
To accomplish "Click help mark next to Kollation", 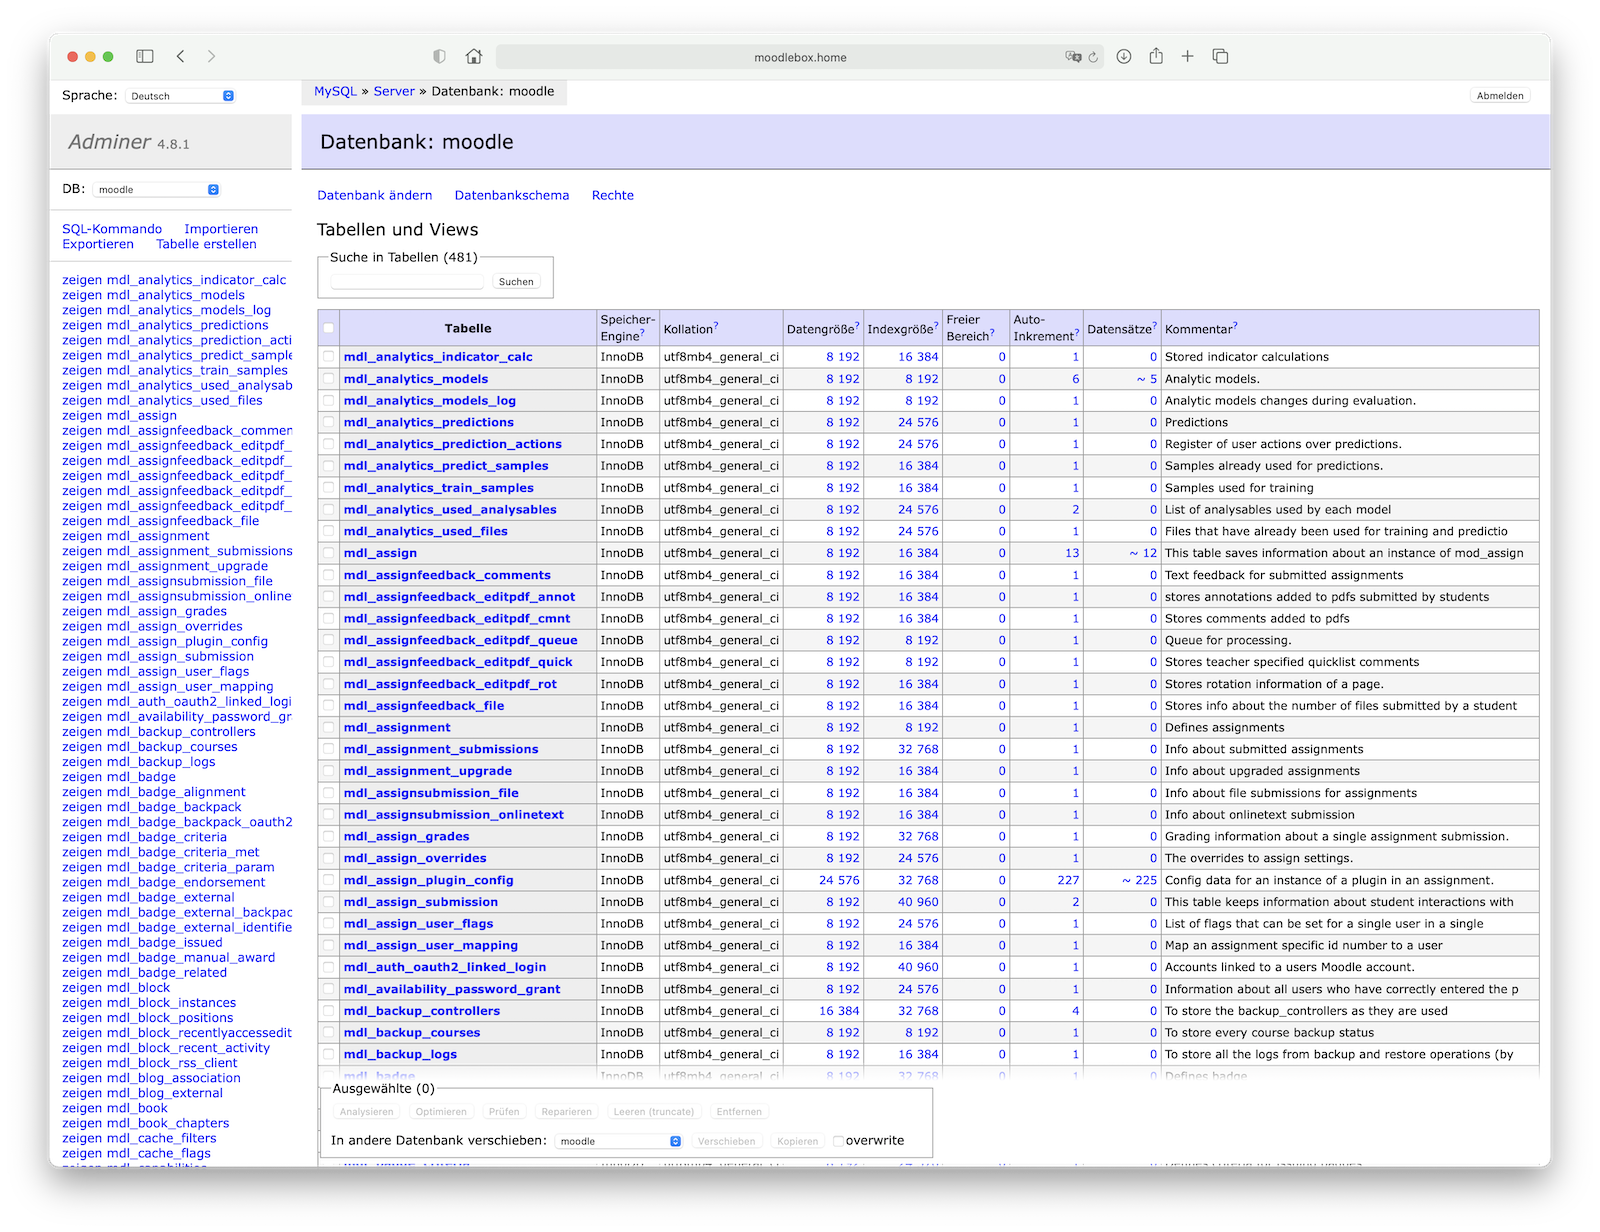I will coord(716,325).
